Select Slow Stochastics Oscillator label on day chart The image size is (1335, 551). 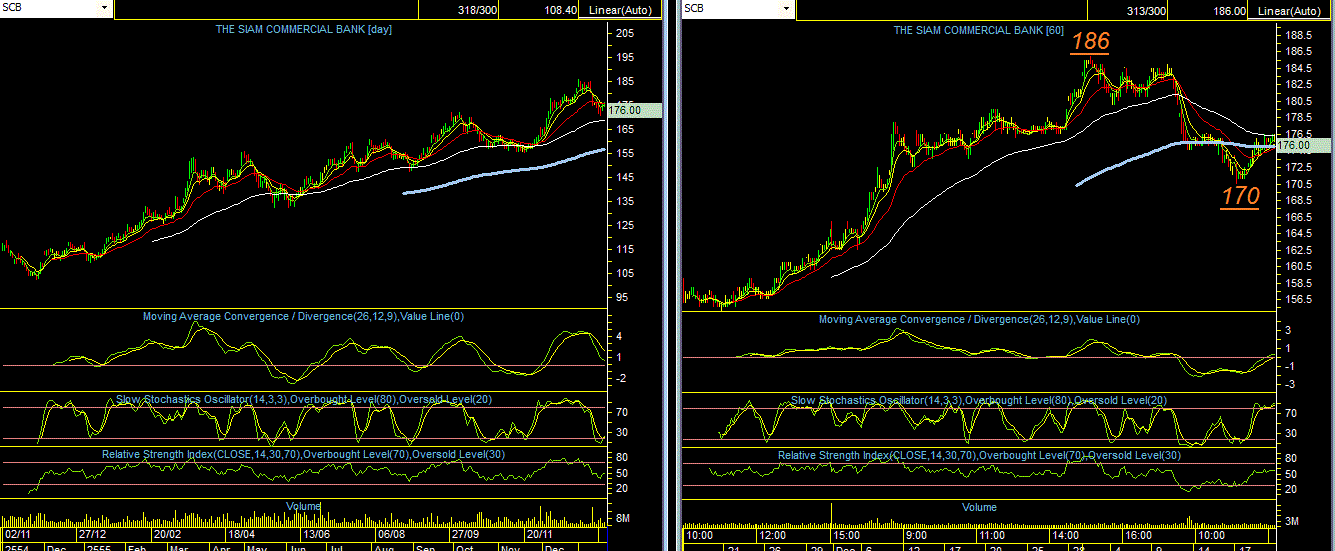(x=304, y=399)
